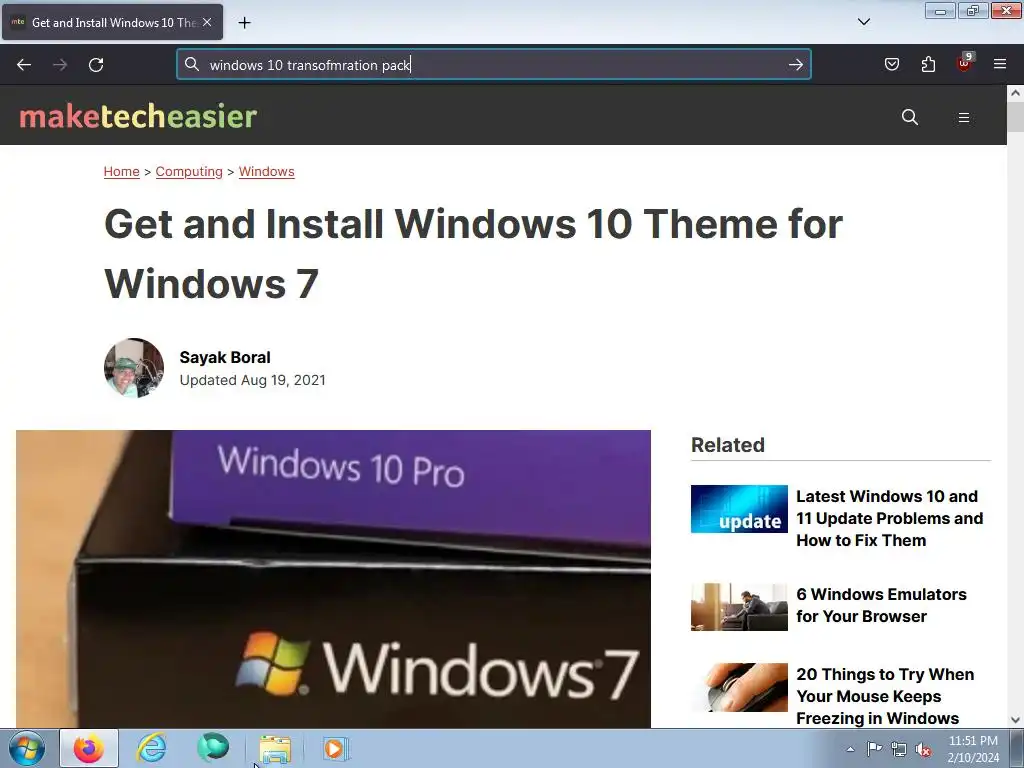
Task: Select the Get and Install Windows 10 tab
Action: [112, 22]
